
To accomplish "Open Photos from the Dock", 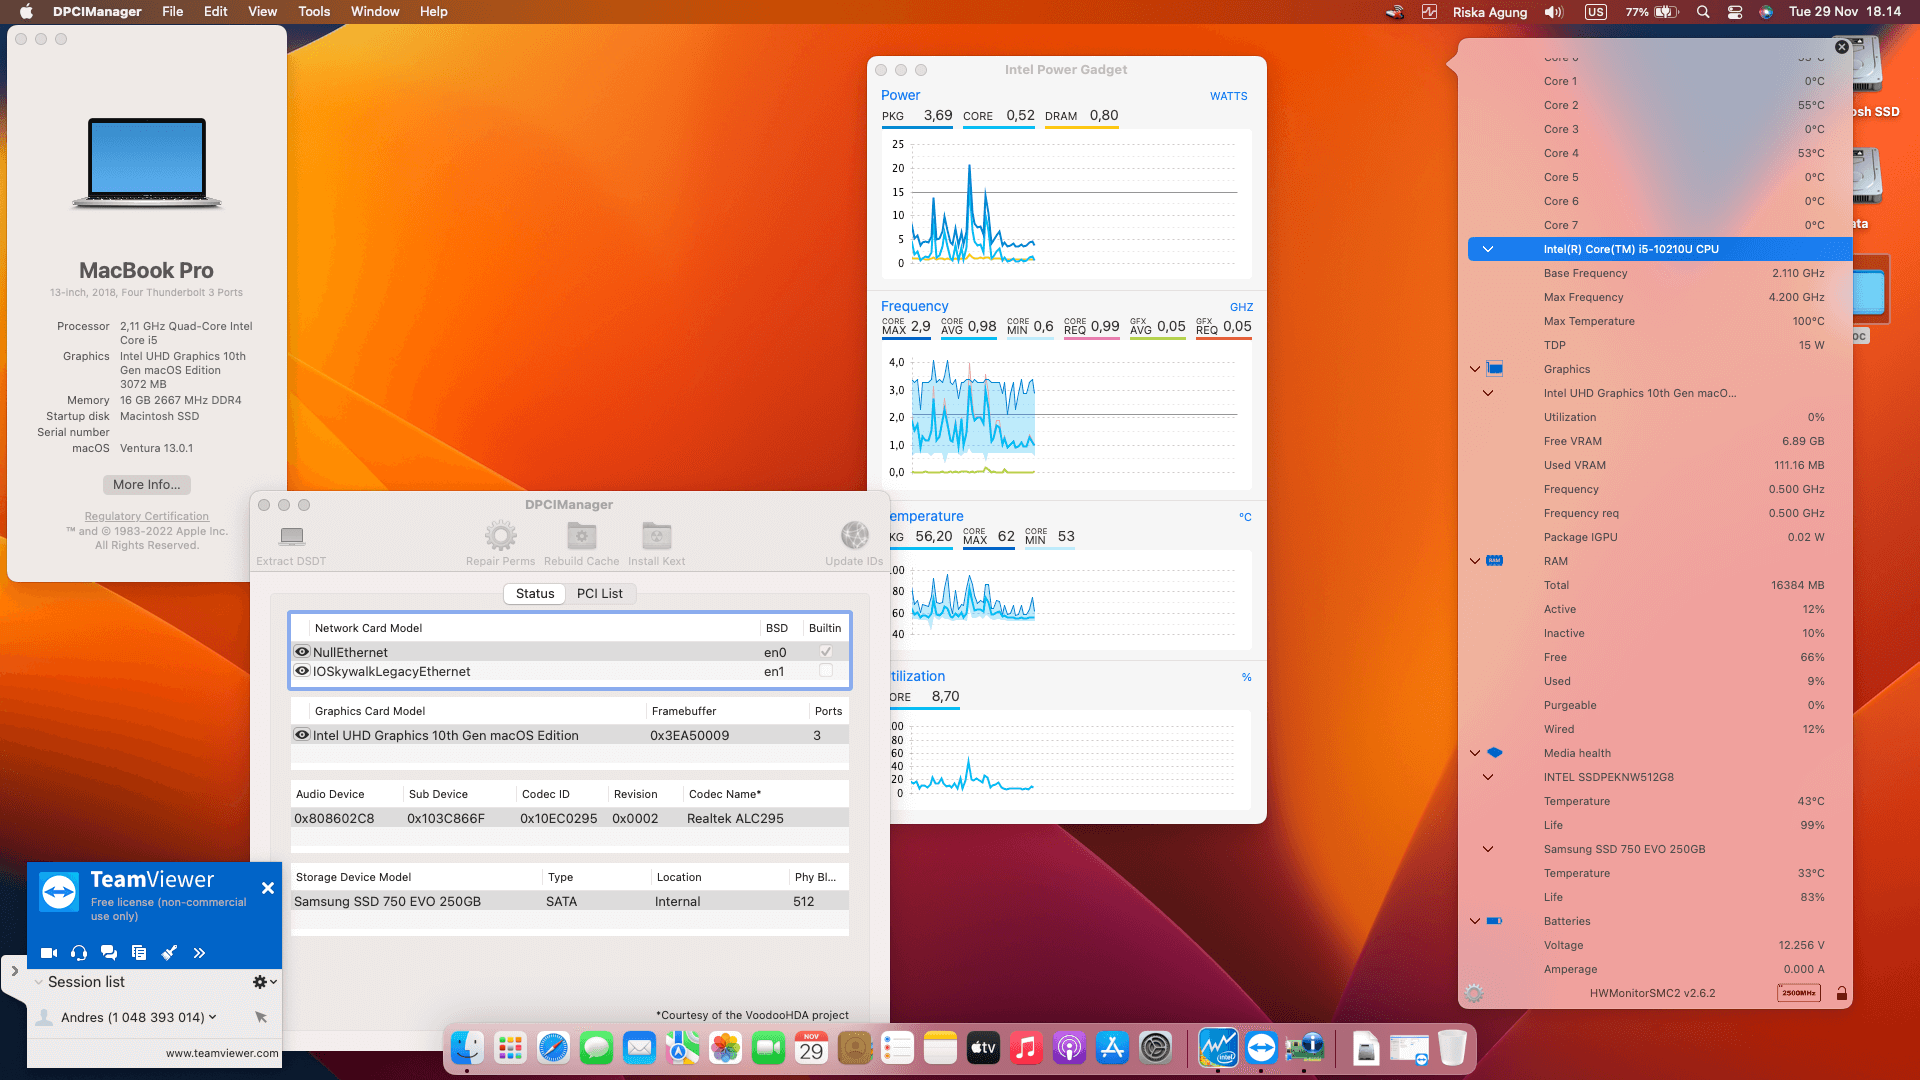I will coord(725,1048).
